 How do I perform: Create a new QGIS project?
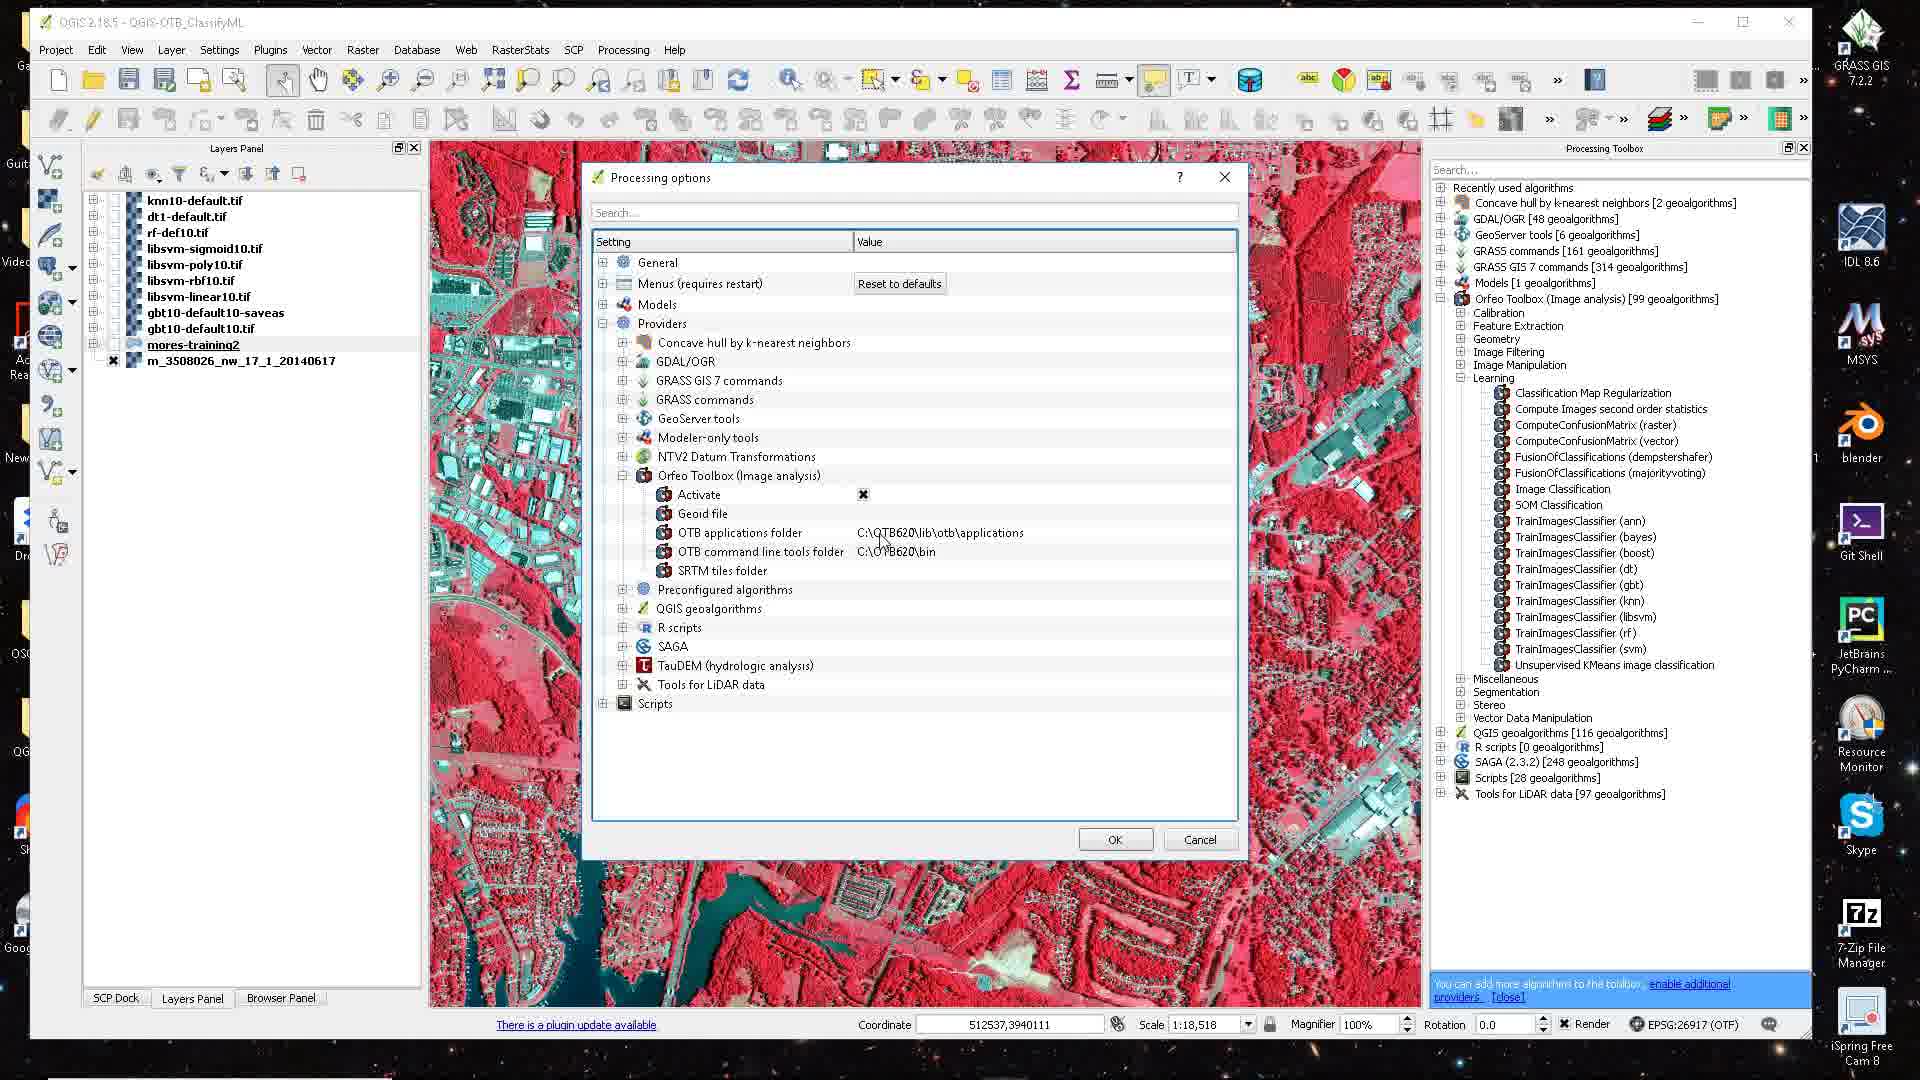pos(57,80)
